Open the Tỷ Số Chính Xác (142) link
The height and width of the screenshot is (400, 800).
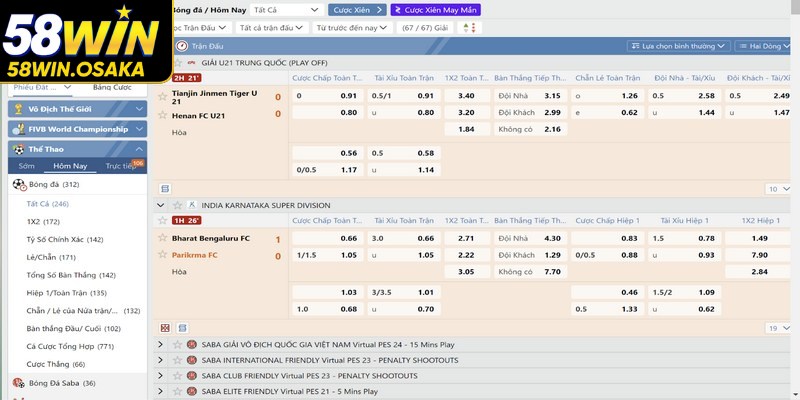pyautogui.click(x=64, y=239)
